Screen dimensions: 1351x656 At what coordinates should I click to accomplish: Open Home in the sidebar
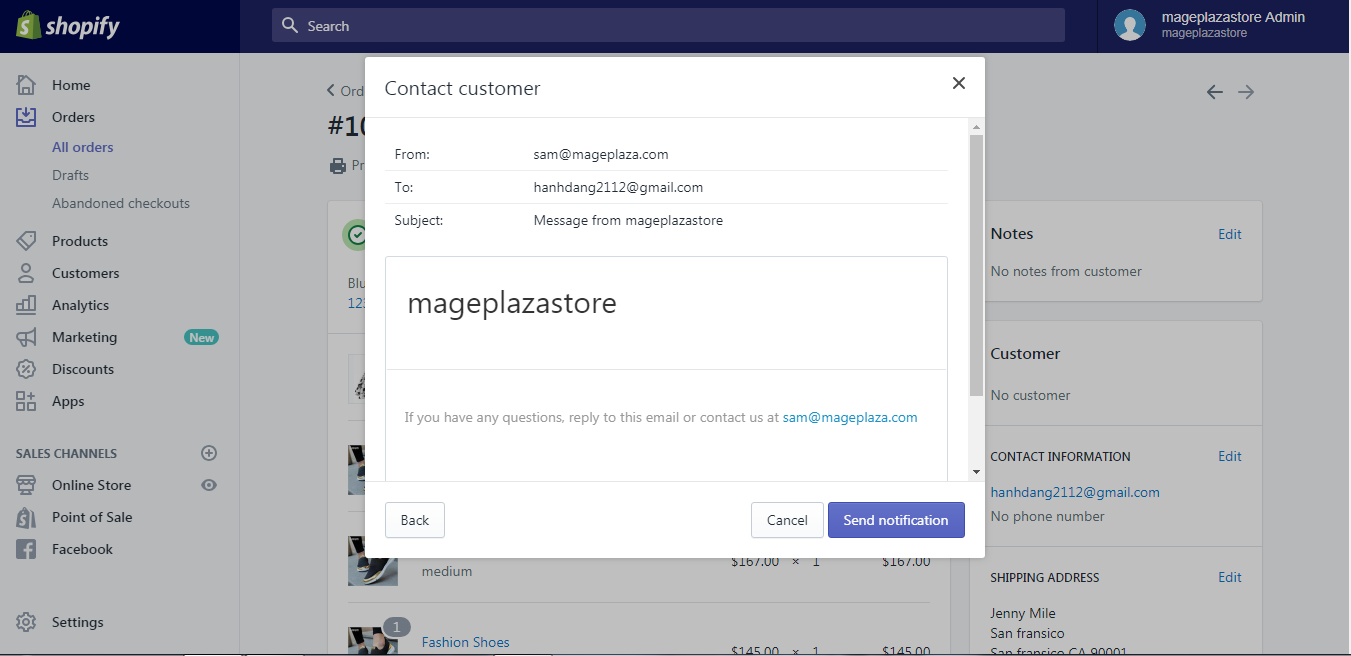[71, 85]
